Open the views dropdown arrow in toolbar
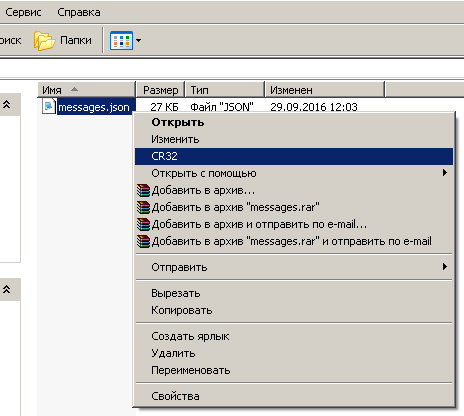 point(138,40)
